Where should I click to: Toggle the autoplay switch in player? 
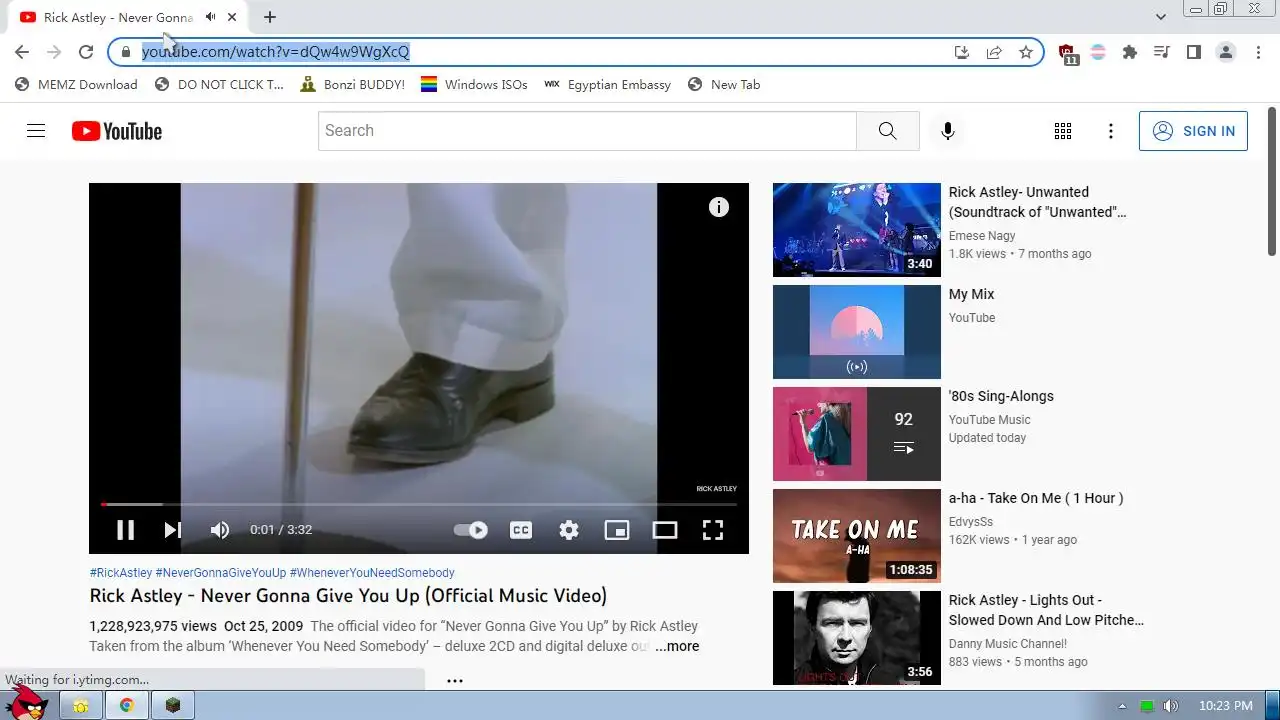[471, 530]
